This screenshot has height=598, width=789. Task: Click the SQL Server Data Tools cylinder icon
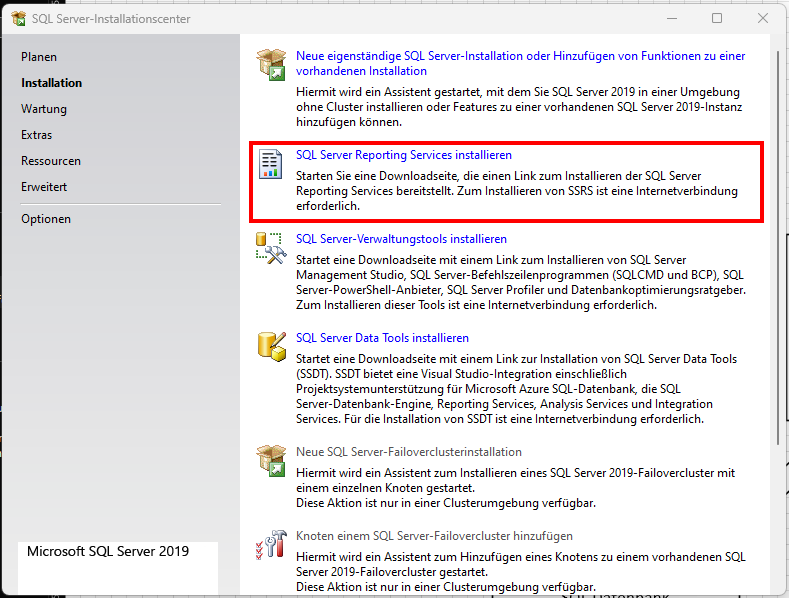pos(272,346)
